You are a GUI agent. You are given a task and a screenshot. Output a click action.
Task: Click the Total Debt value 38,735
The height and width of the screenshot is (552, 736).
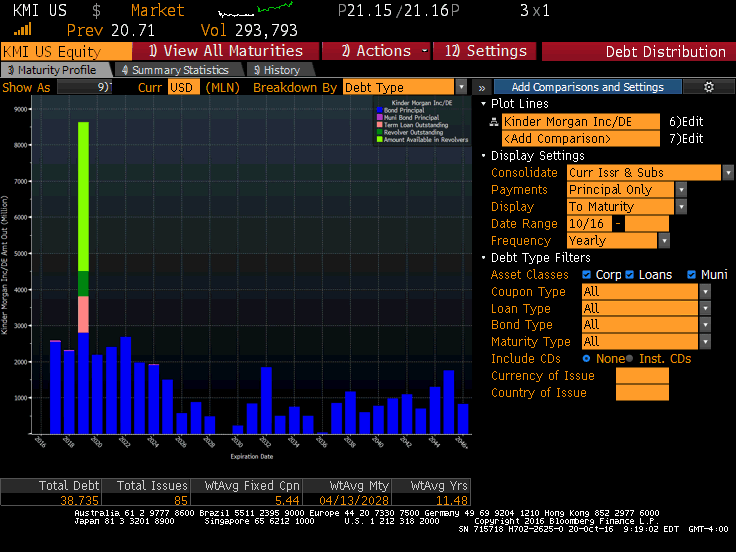(x=79, y=500)
